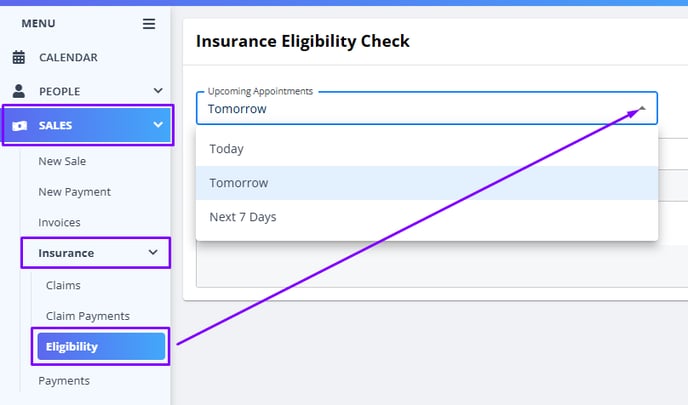This screenshot has width=688, height=405.
Task: Click the Upcoming Appointments field showing Tomorrow
Action: (426, 108)
